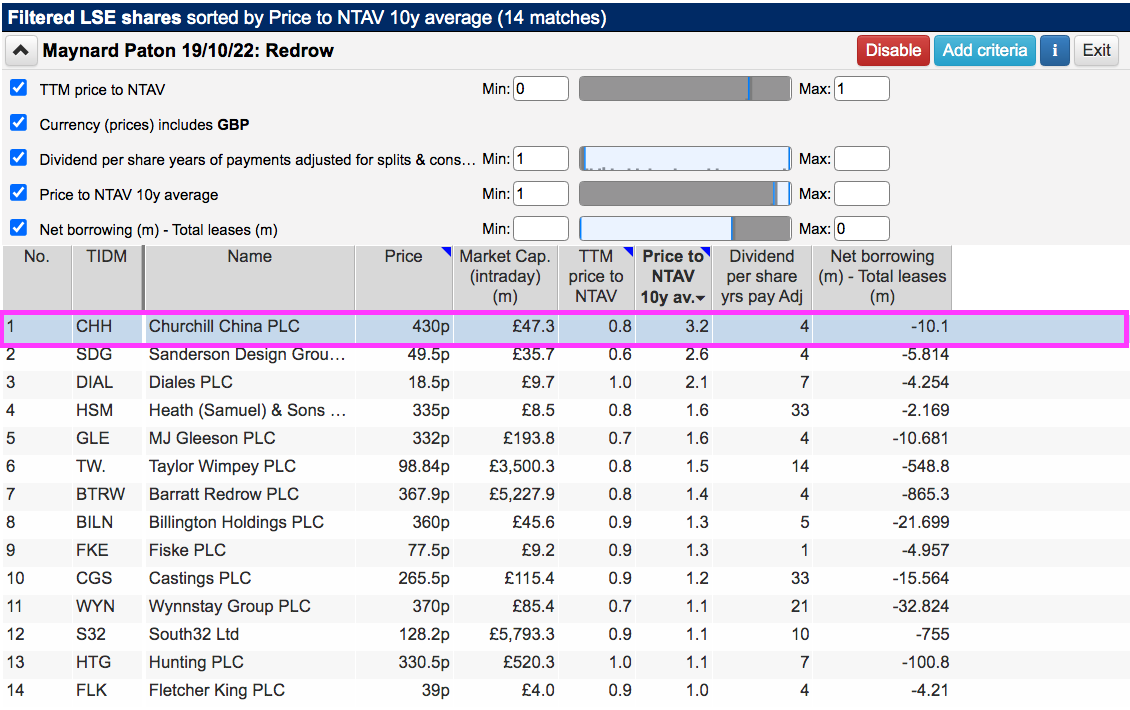Viewport: 1130px width, 710px height.
Task: Click the Net borrowing minus Total leases range slider
Action: click(685, 228)
